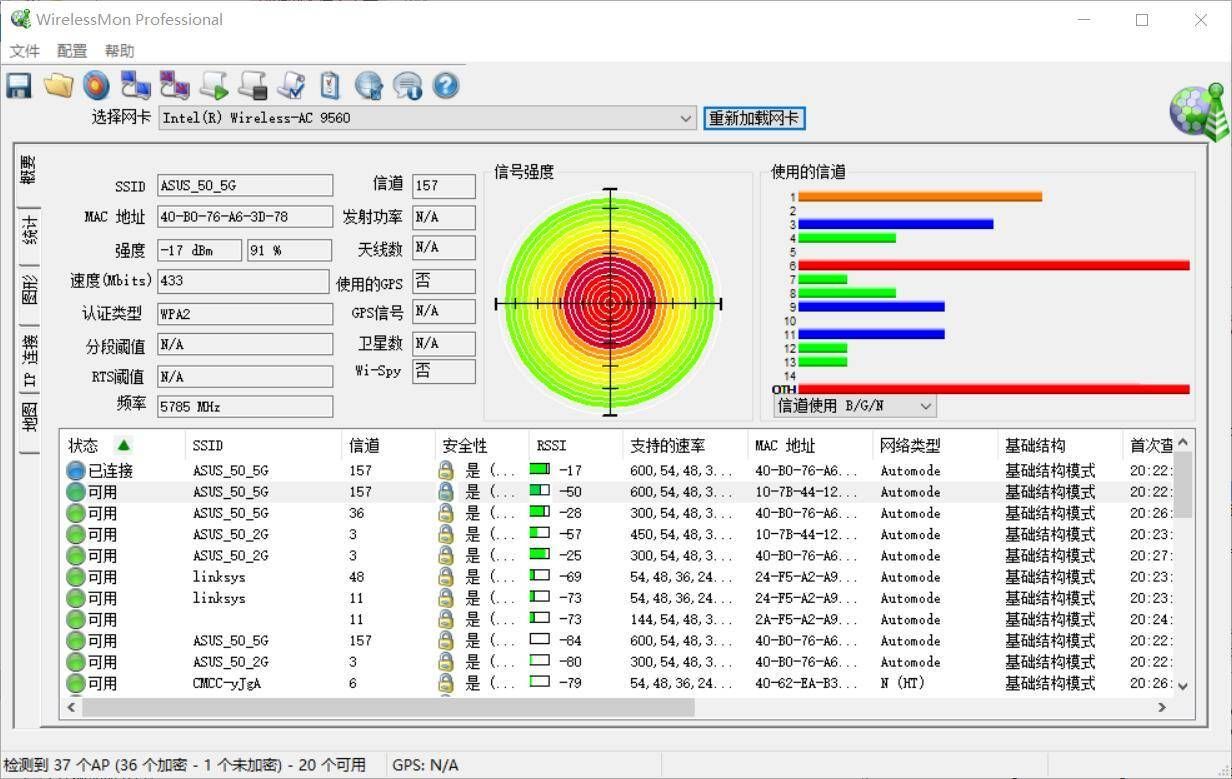This screenshot has height=779, width=1232.
Task: Select the ASUS_50_5G row on channel 36
Action: click(618, 513)
